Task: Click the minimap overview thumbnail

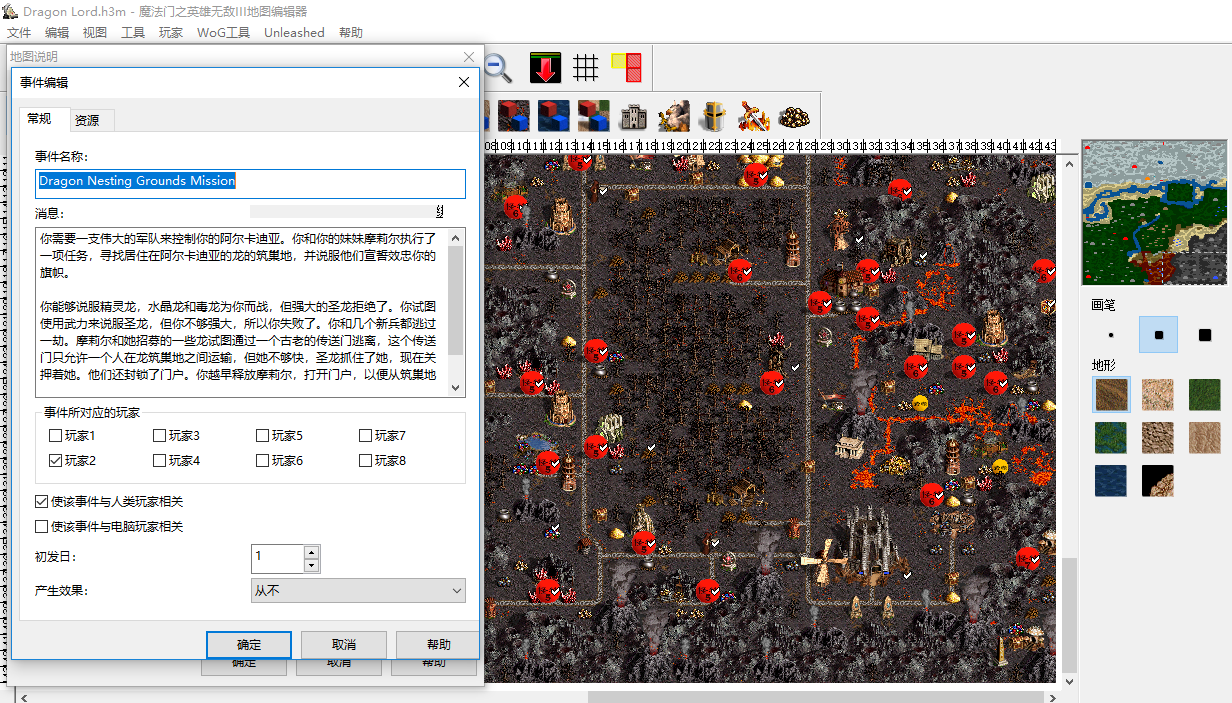Action: point(1153,213)
